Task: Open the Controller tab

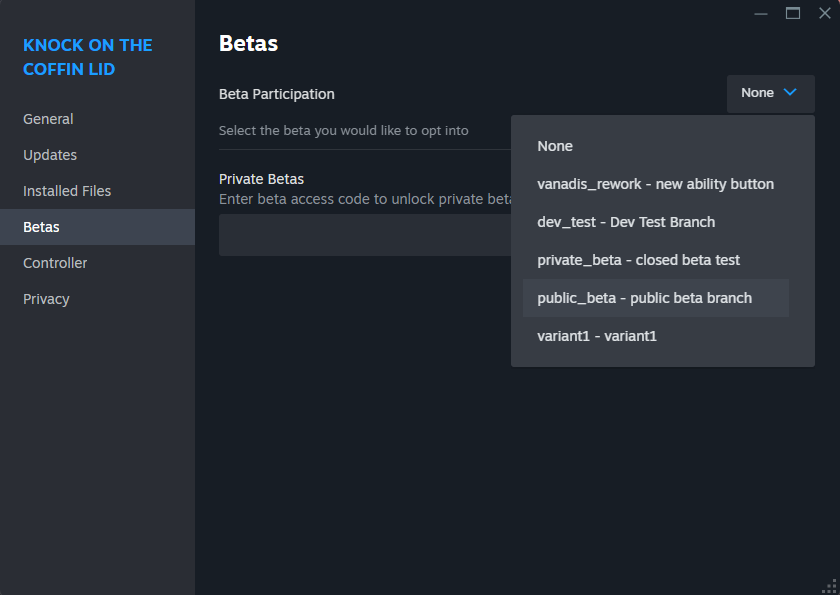Action: coord(97,263)
